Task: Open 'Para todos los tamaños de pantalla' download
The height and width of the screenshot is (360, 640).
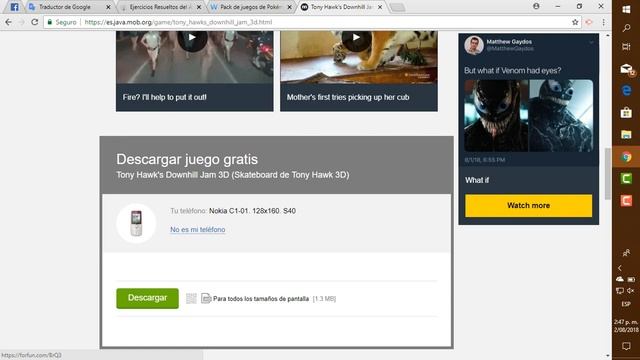Action: pyautogui.click(x=261, y=299)
